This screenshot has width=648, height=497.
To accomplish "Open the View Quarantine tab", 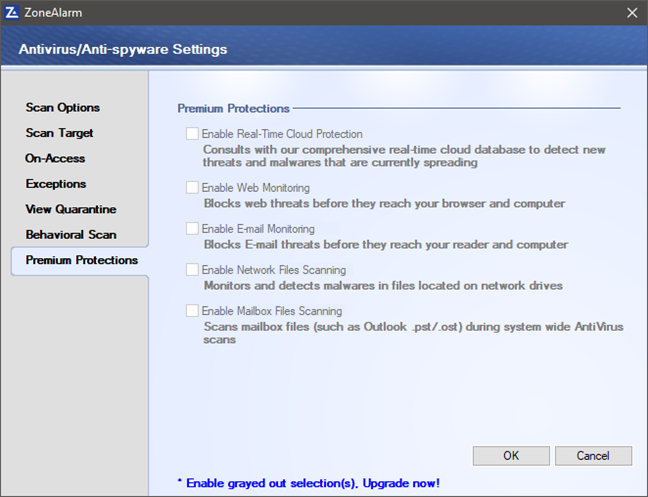I will coord(71,209).
